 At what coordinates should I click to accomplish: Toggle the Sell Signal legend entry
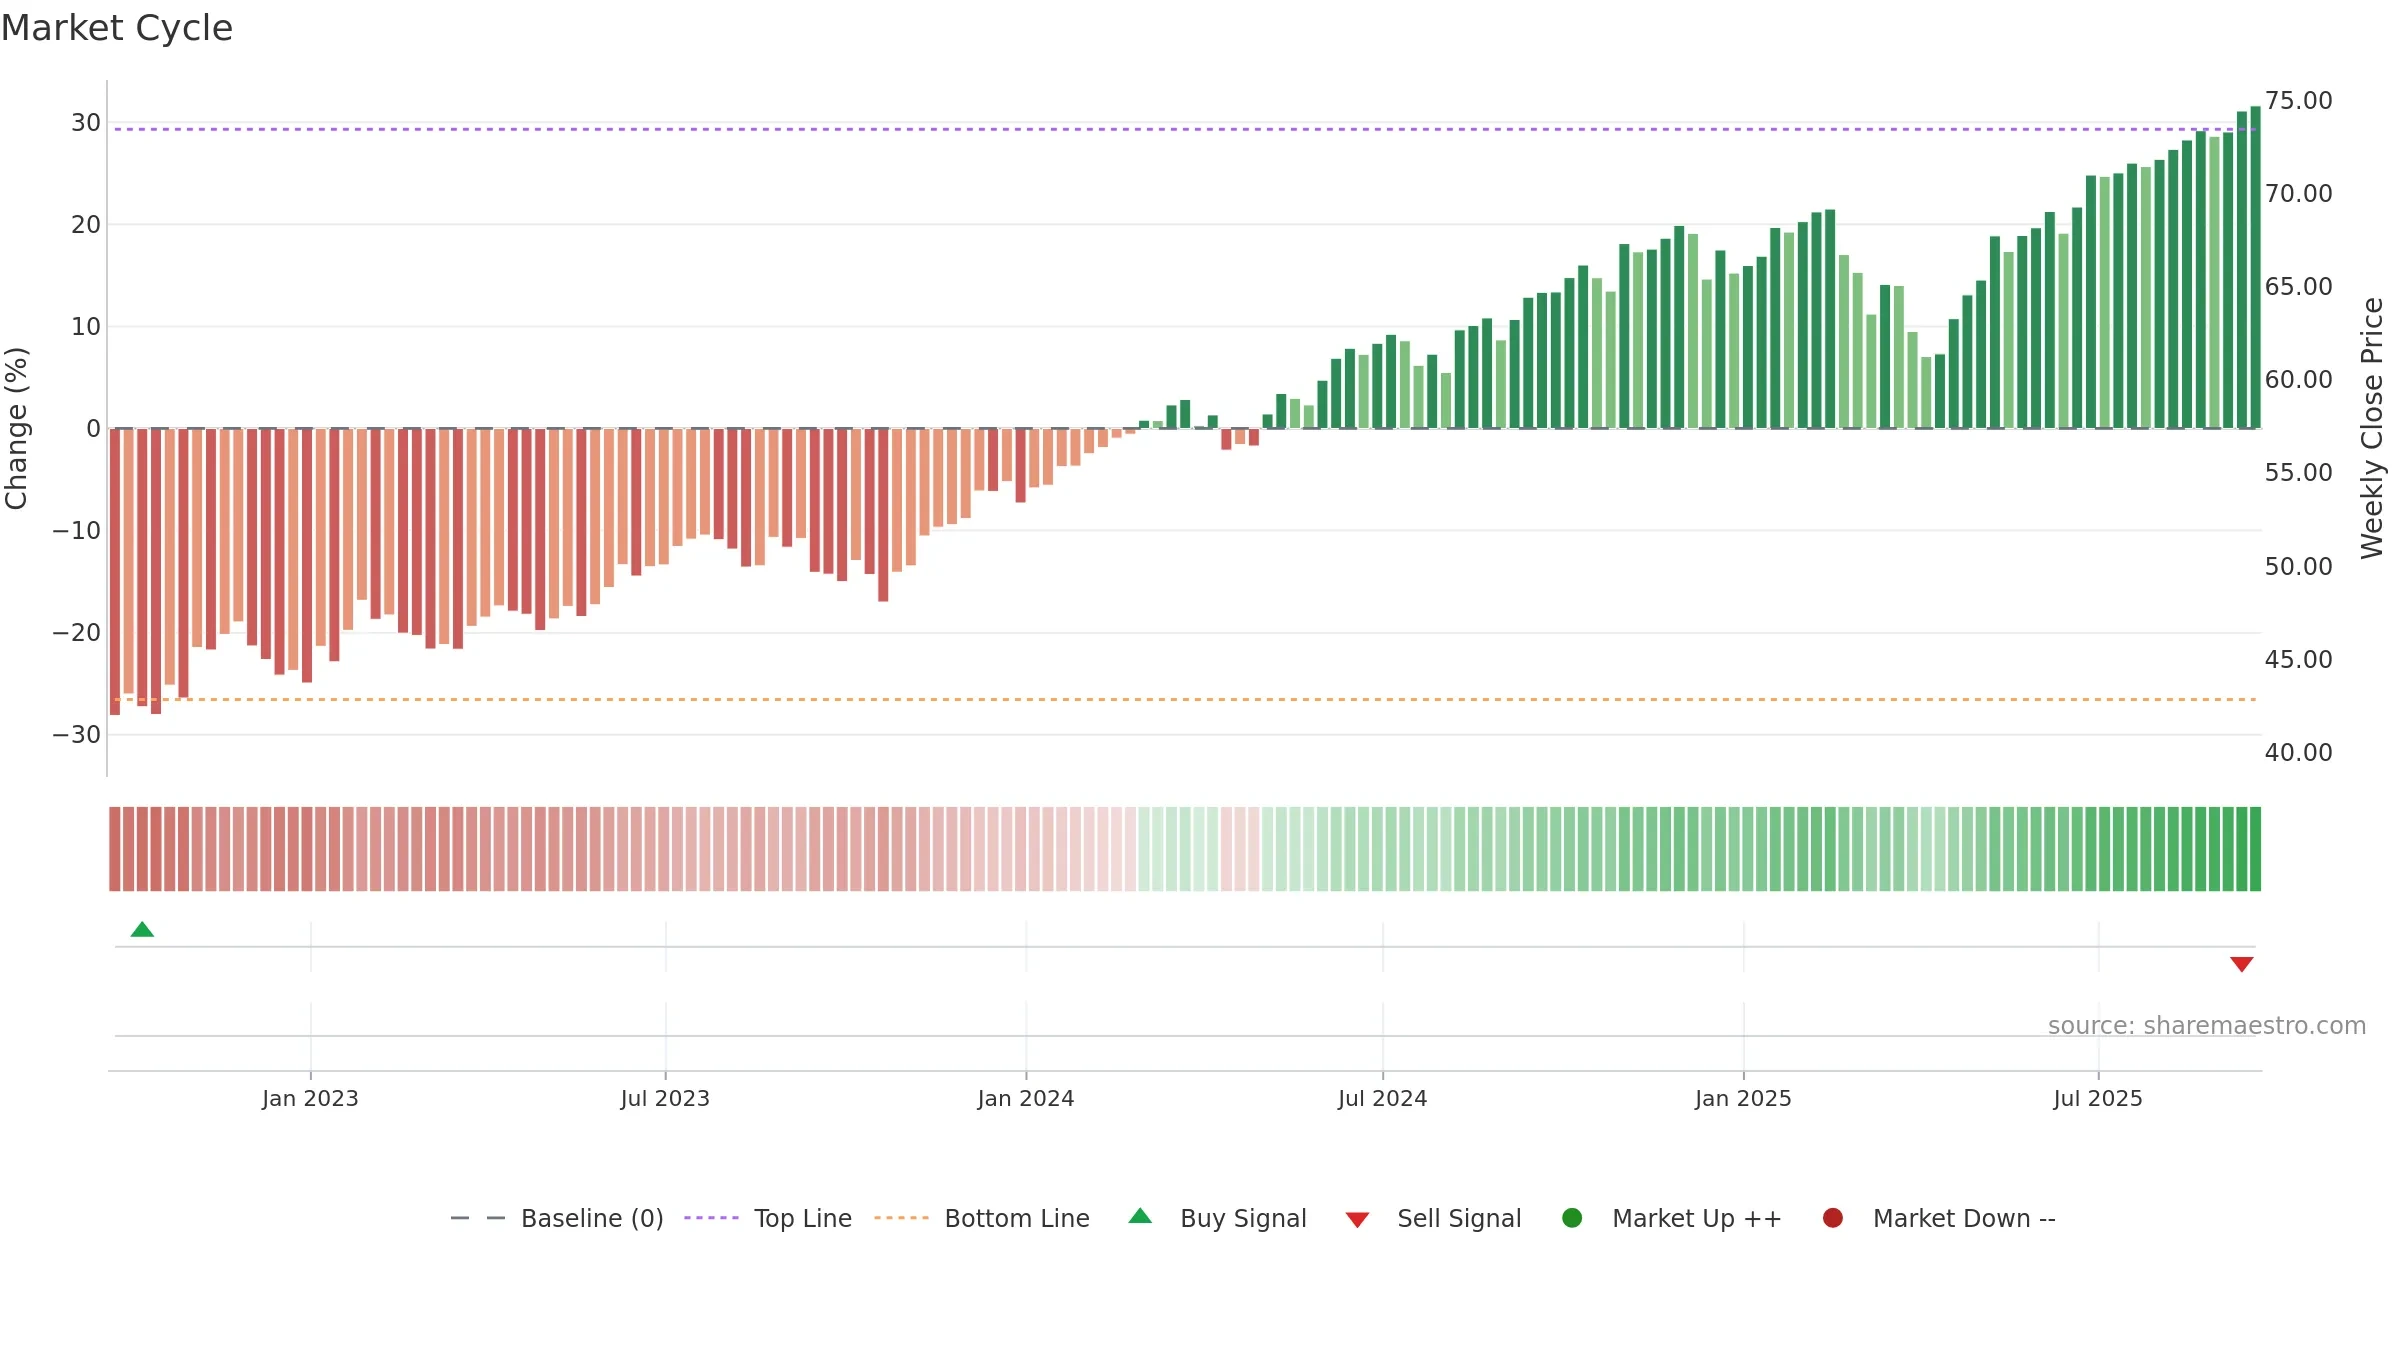[1433, 1218]
